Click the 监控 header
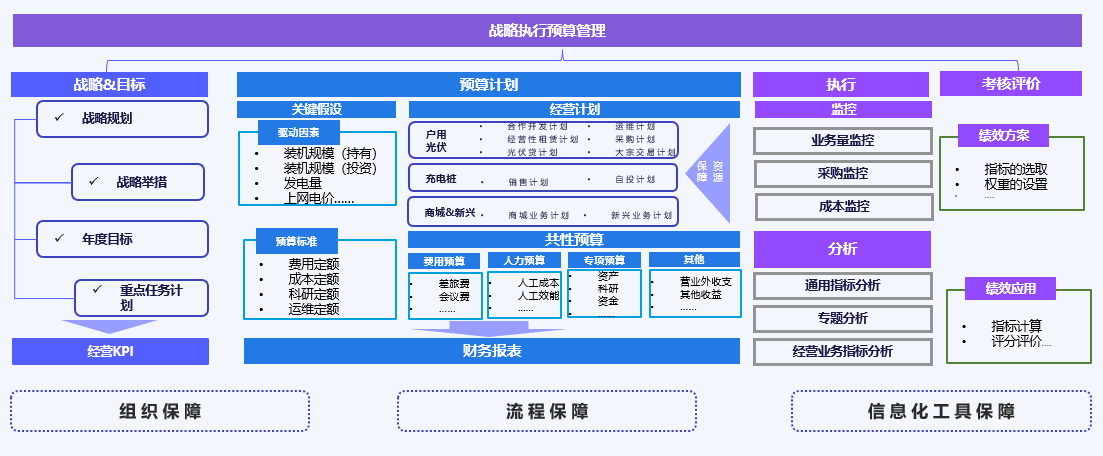 coord(843,110)
